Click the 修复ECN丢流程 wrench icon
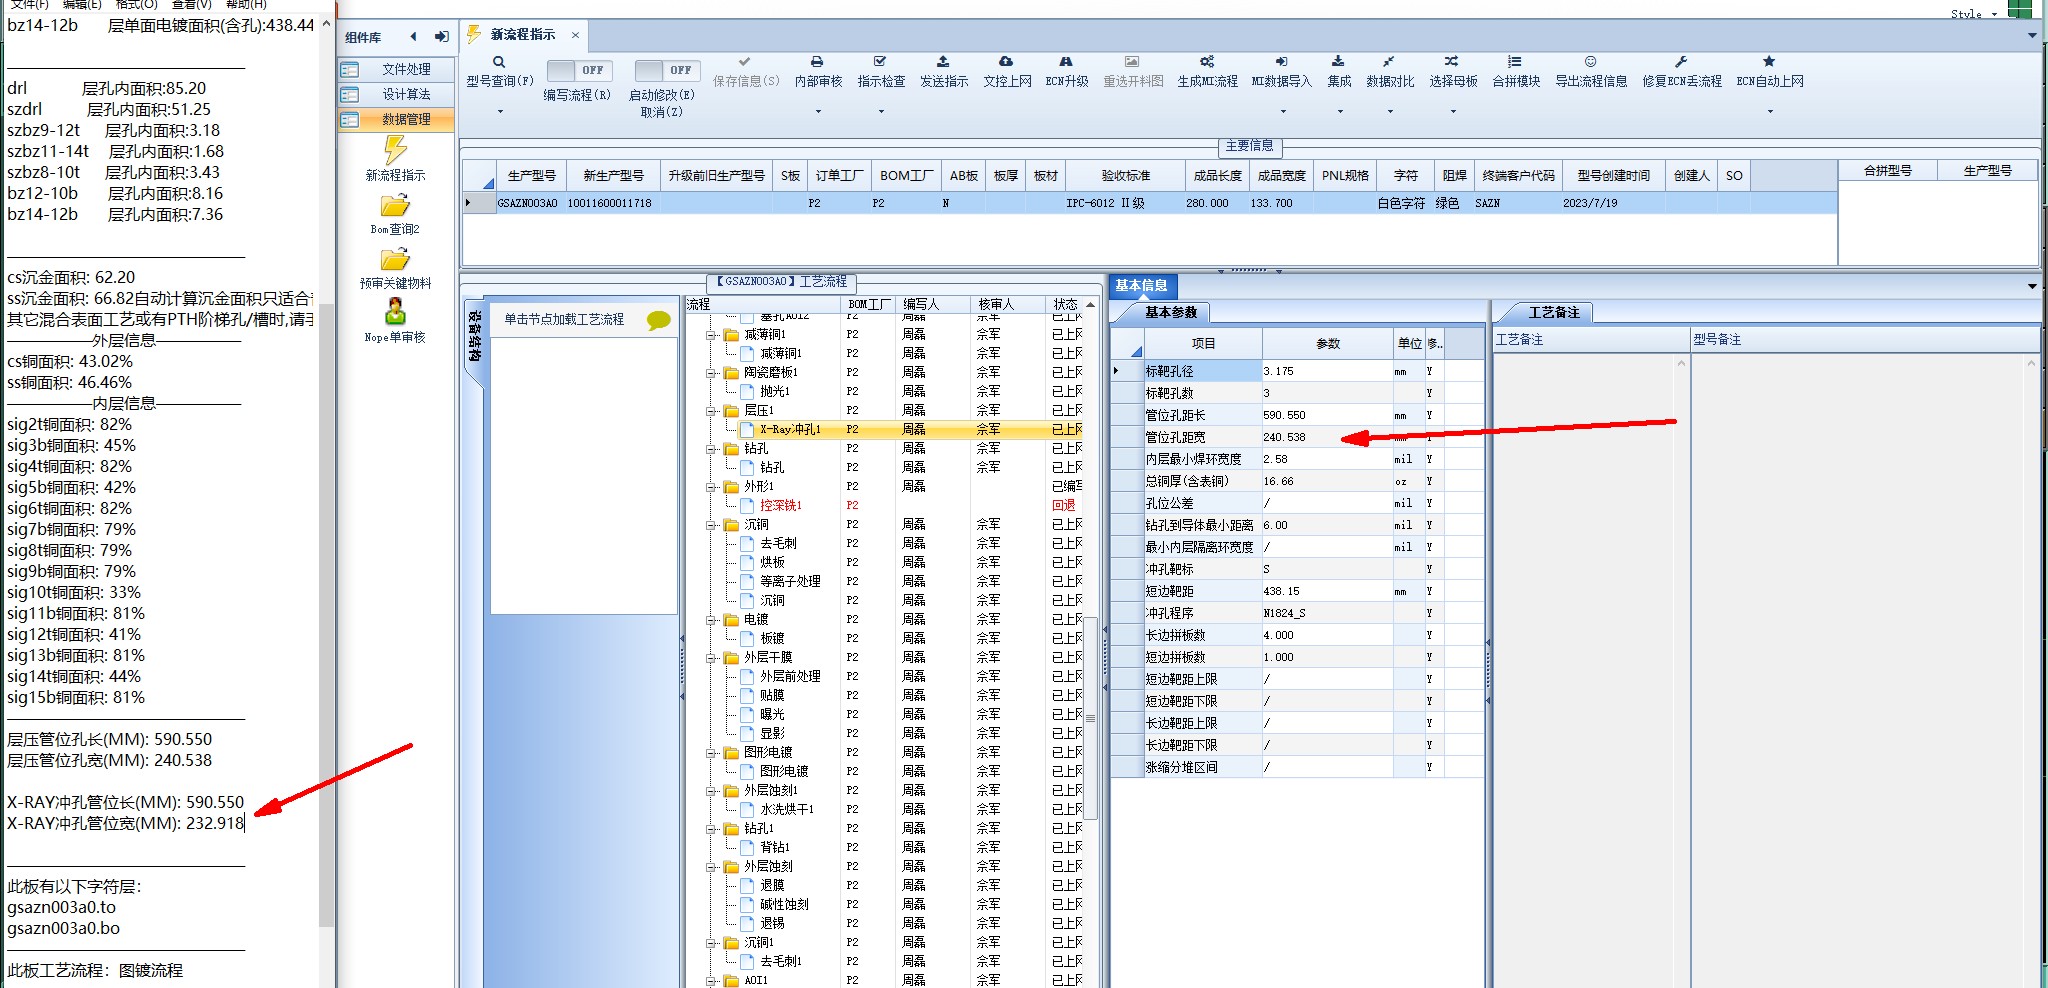The width and height of the screenshot is (2048, 988). [1681, 62]
